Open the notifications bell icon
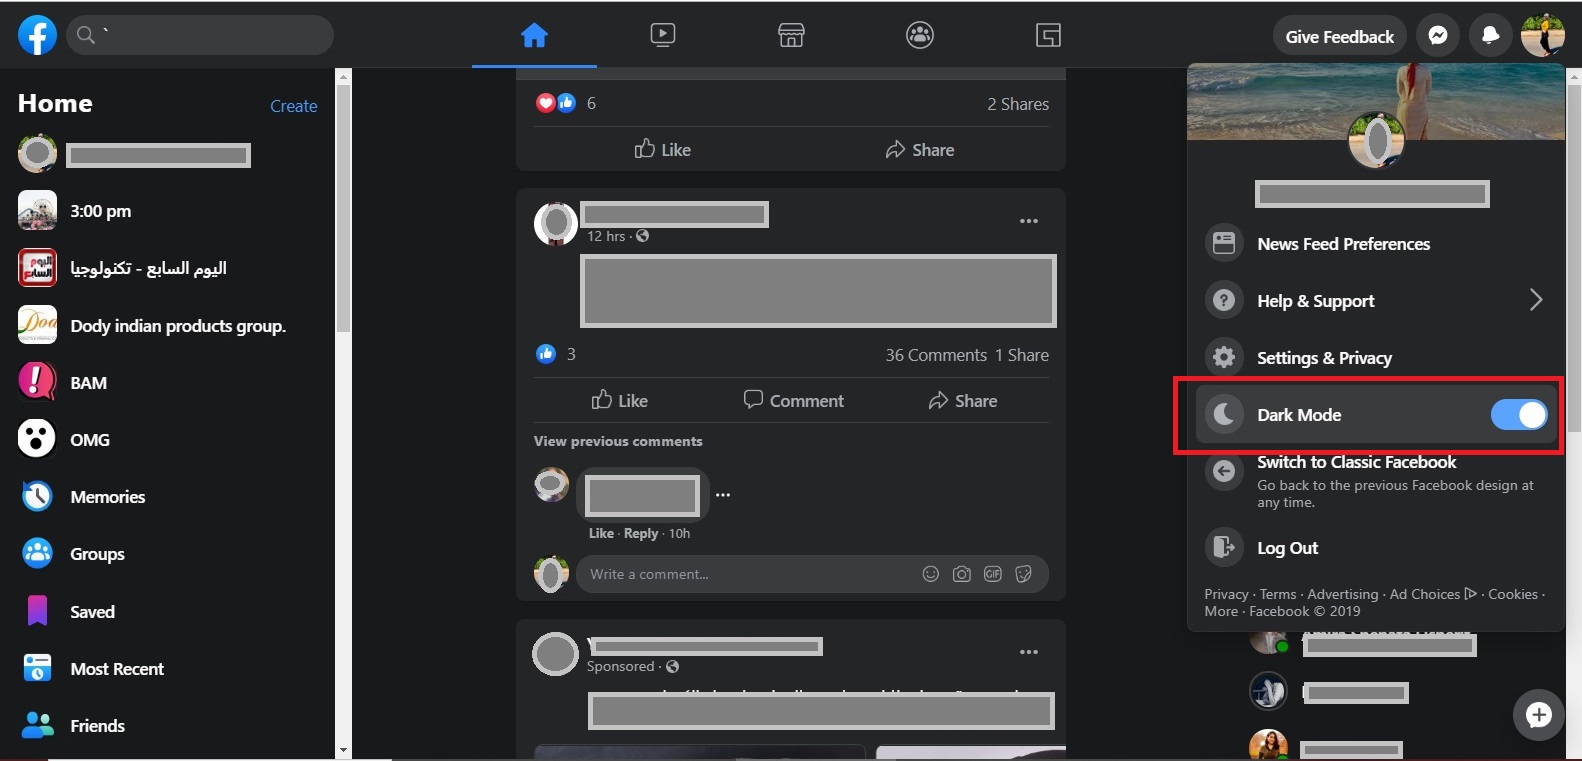The height and width of the screenshot is (761, 1582). coord(1490,36)
